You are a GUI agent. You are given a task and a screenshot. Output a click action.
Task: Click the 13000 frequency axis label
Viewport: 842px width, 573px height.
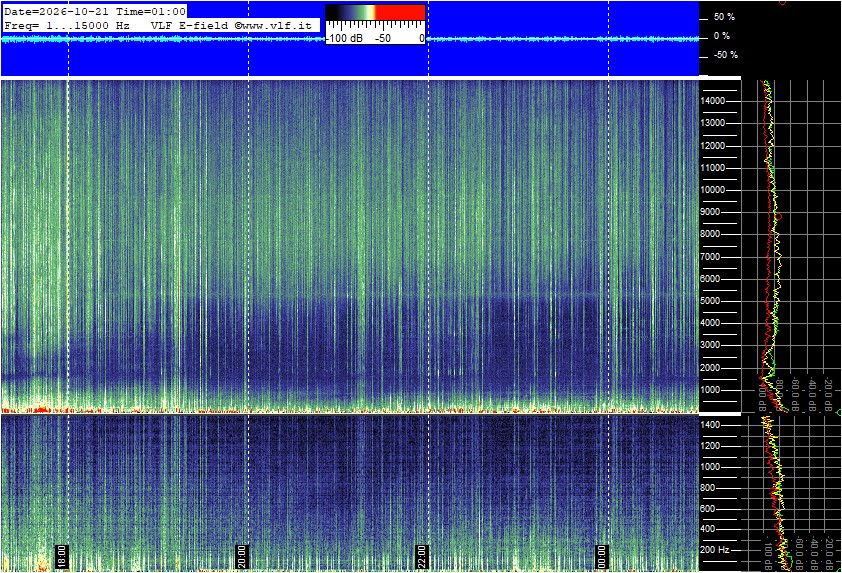tap(712, 123)
